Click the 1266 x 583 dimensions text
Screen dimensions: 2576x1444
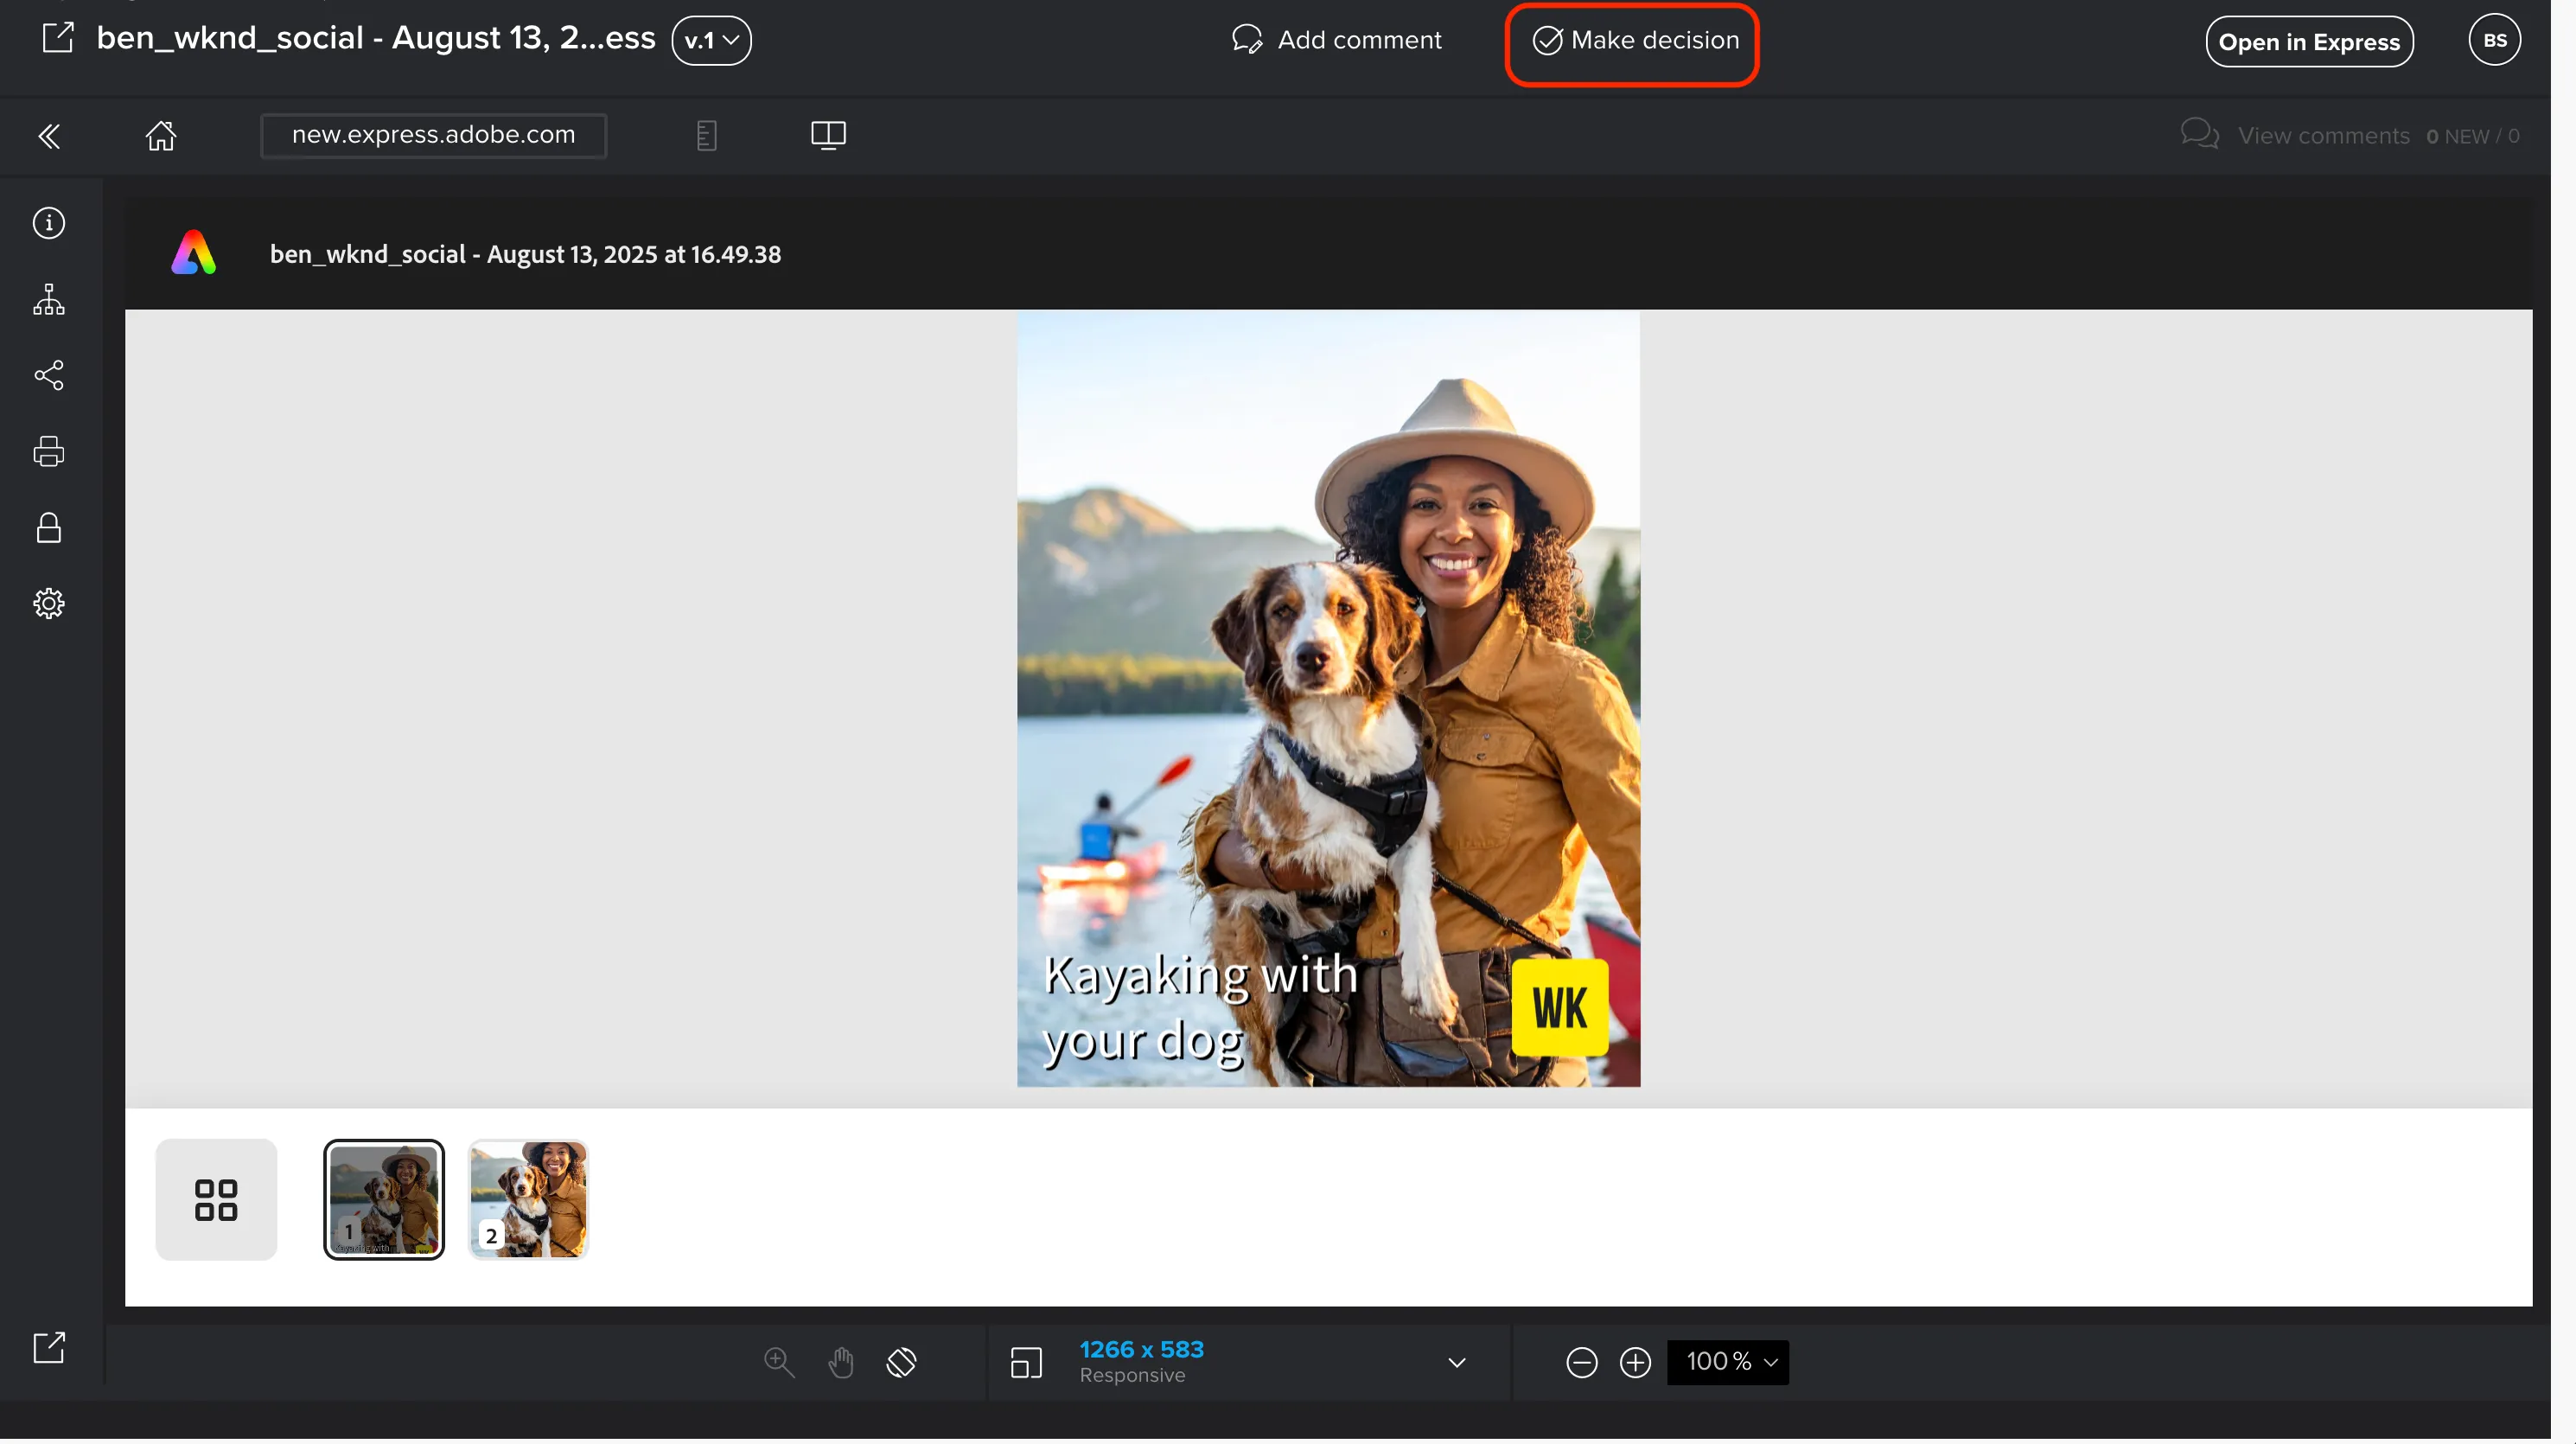[x=1141, y=1350]
